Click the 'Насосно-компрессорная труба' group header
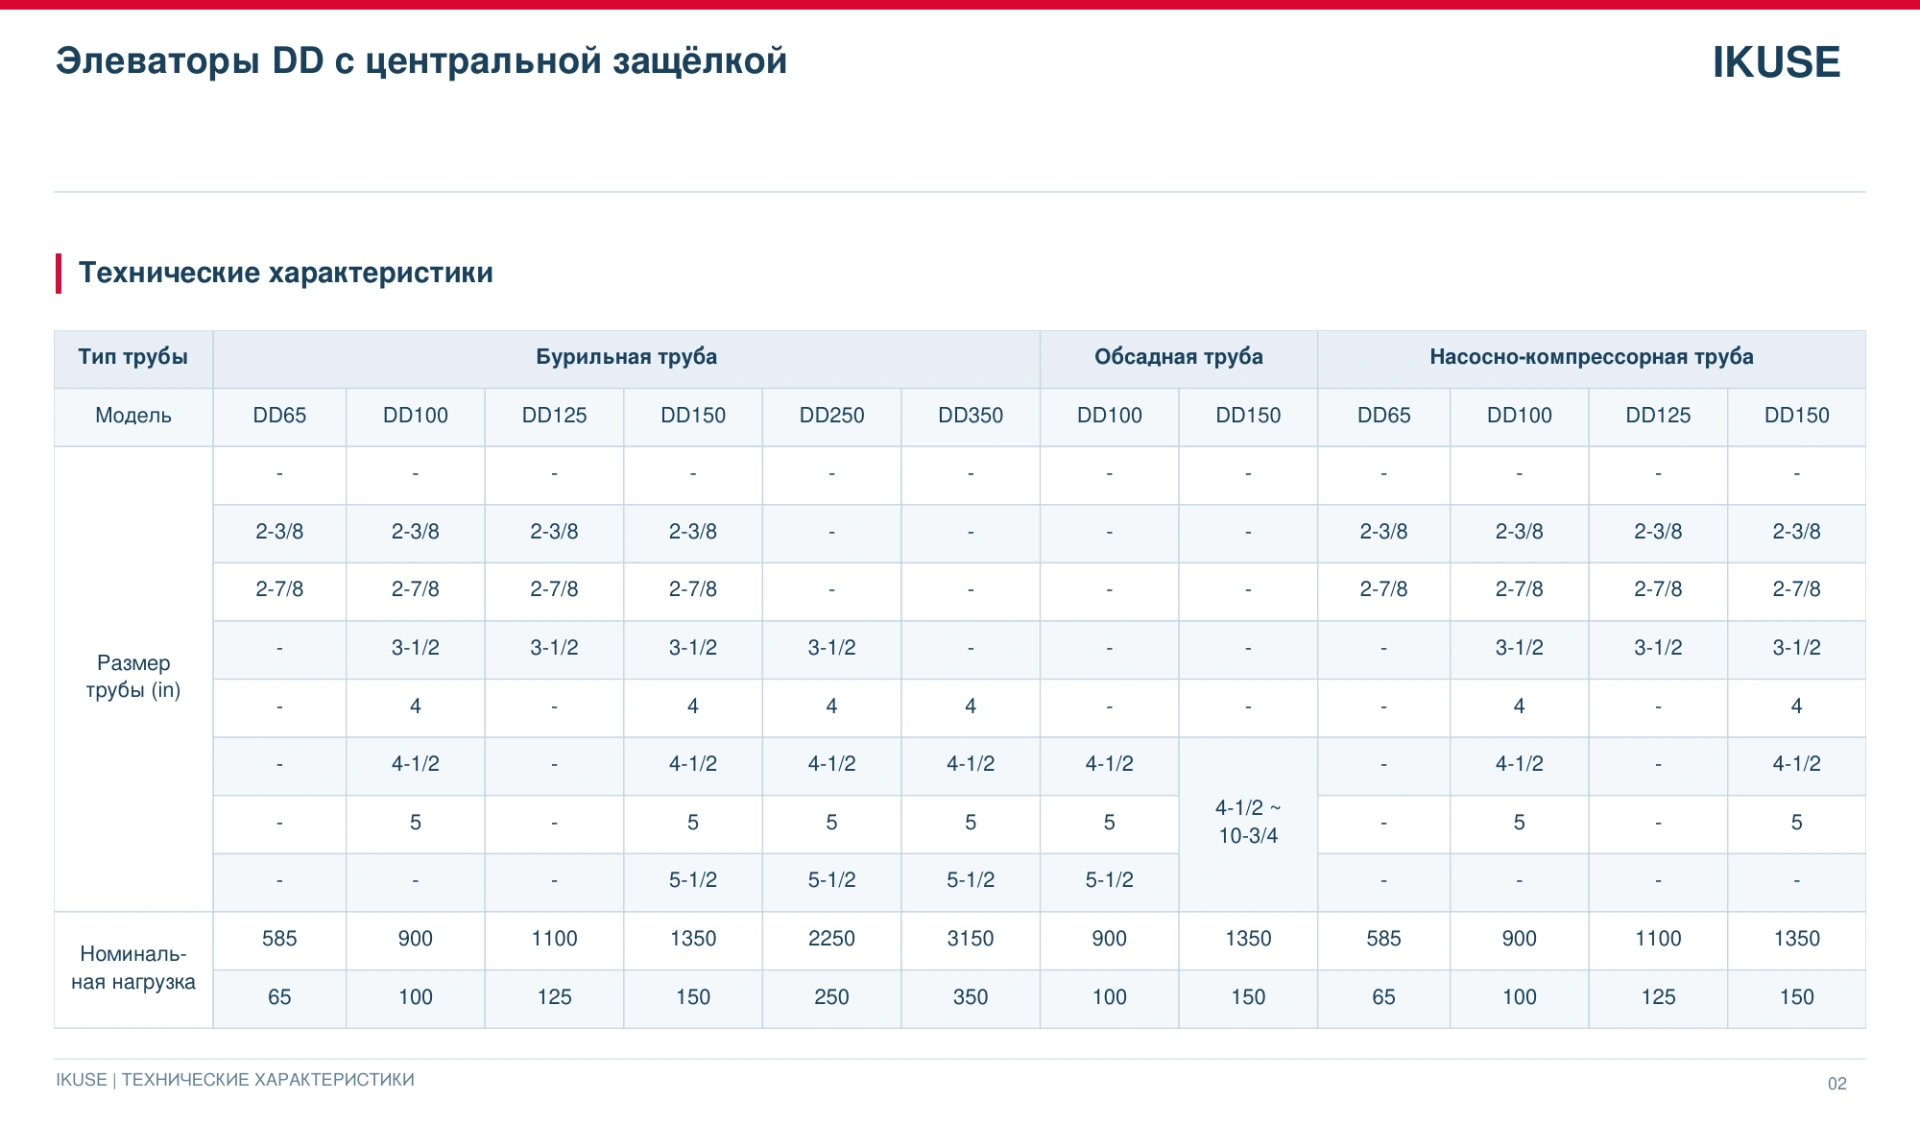Viewport: 1920px width, 1125px height. point(1591,357)
